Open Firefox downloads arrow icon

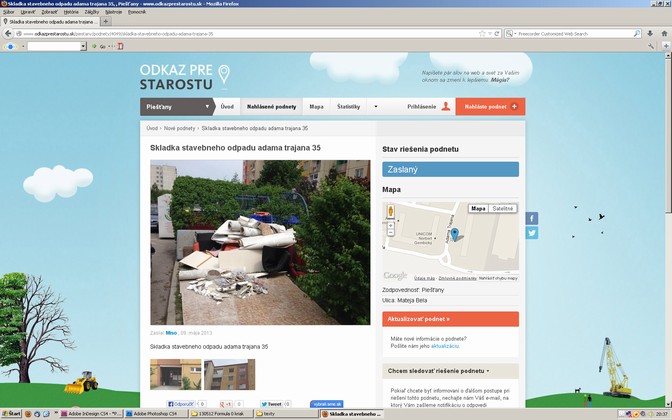tap(650, 33)
